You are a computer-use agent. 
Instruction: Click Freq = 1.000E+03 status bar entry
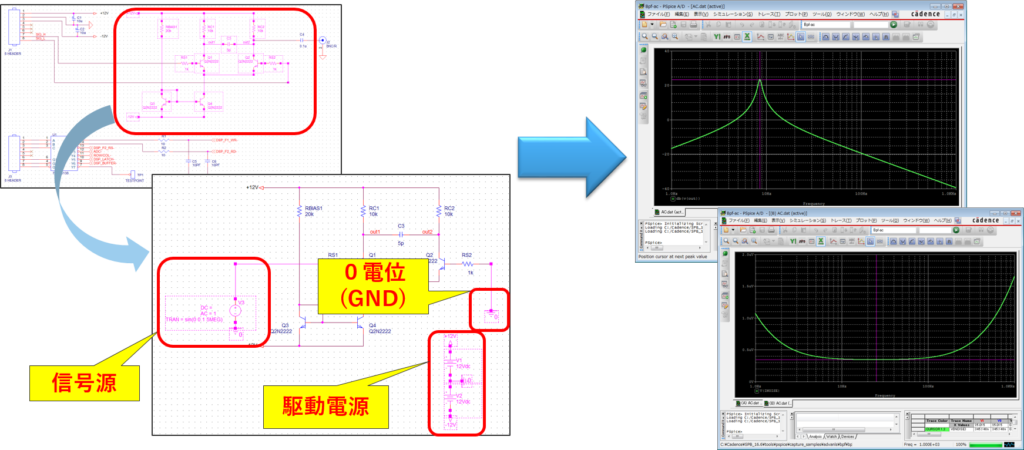point(921,444)
